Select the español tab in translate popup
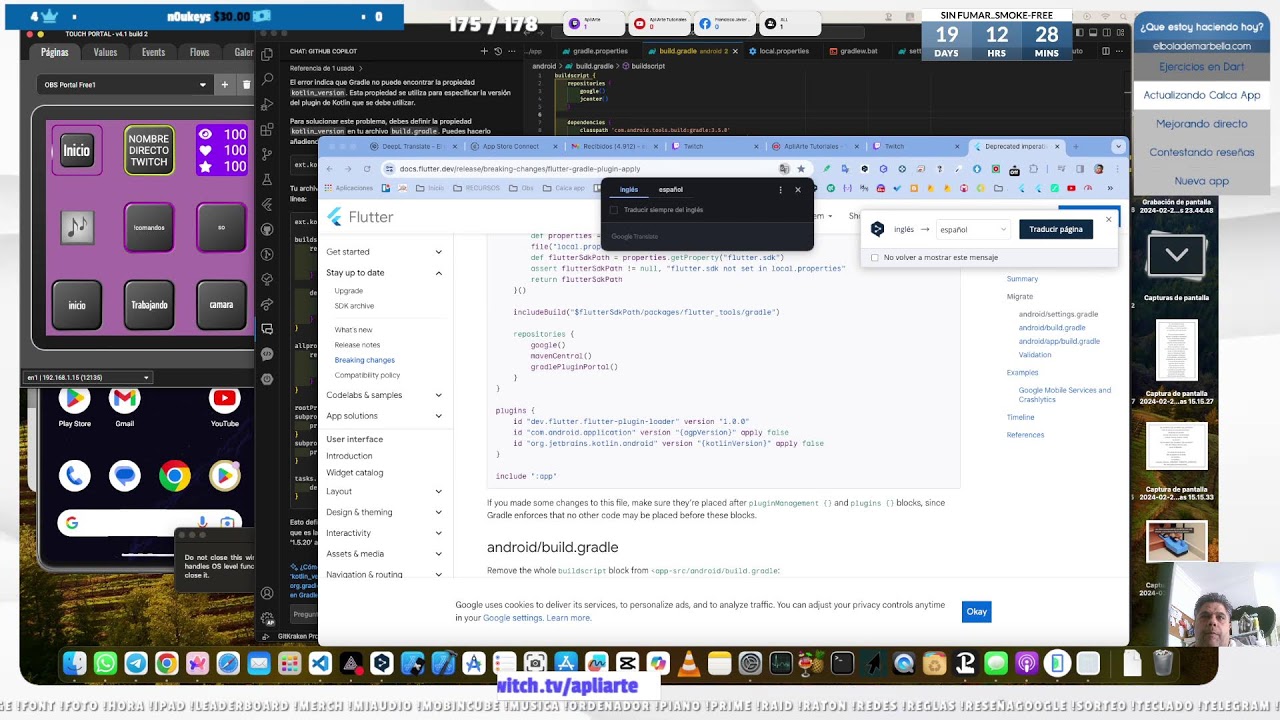 coord(671,189)
